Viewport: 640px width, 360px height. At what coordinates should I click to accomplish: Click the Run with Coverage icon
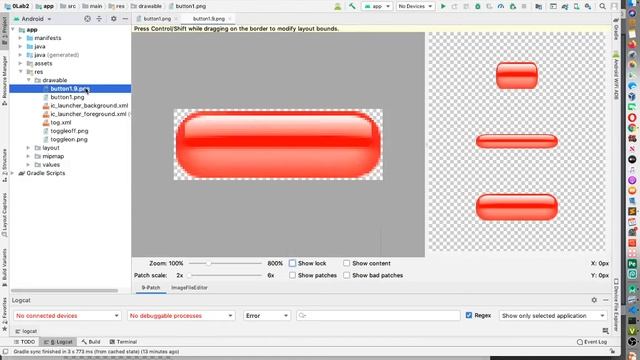tap(489, 6)
